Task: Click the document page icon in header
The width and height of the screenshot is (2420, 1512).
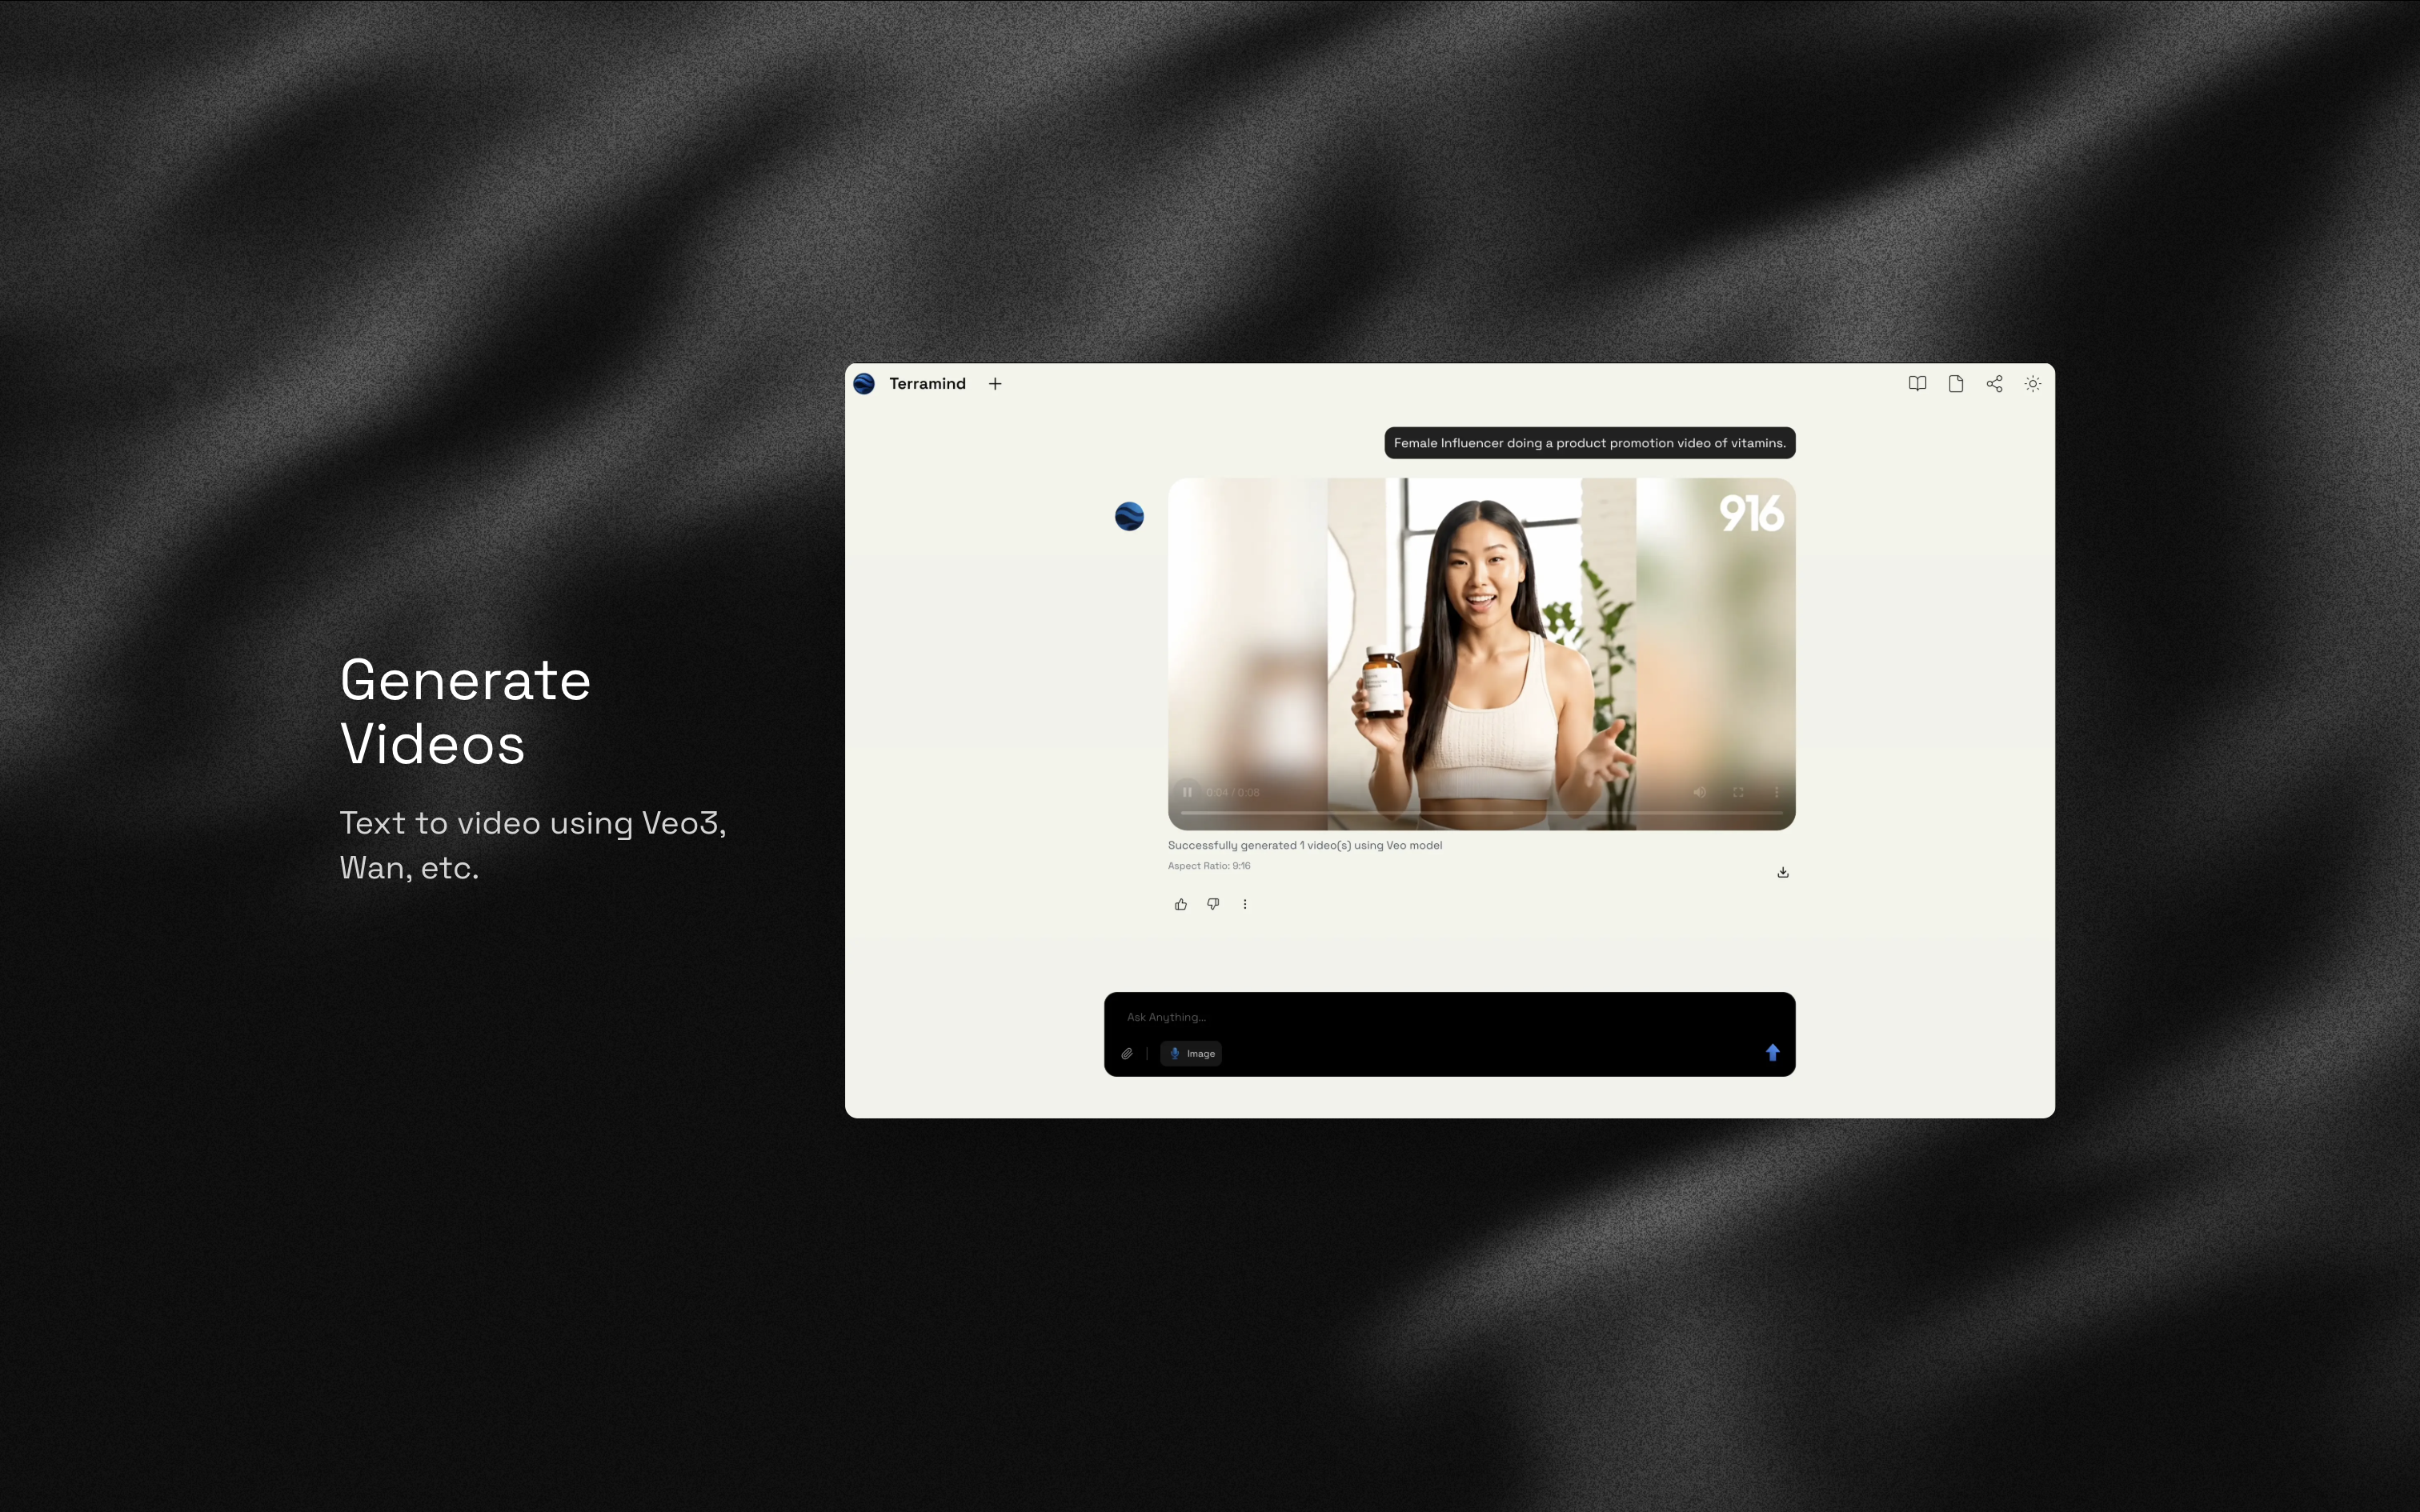Action: [1956, 384]
